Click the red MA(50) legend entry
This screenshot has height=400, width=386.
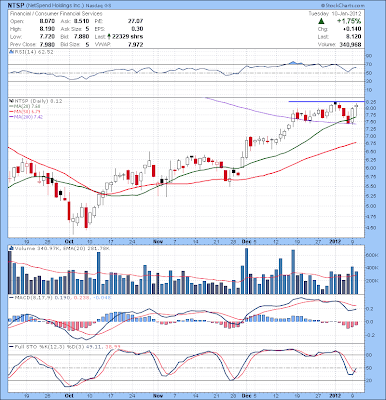click(x=26, y=111)
